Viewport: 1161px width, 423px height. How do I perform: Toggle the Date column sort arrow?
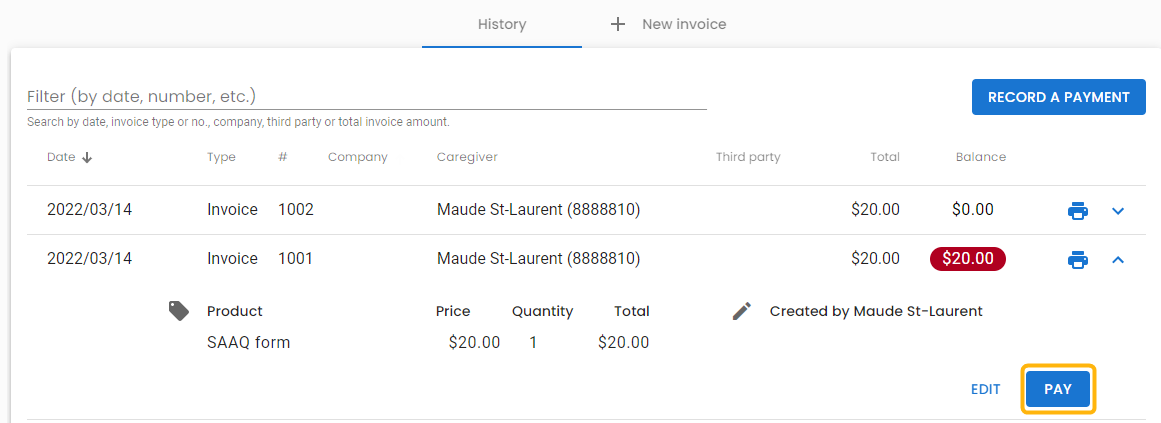87,157
